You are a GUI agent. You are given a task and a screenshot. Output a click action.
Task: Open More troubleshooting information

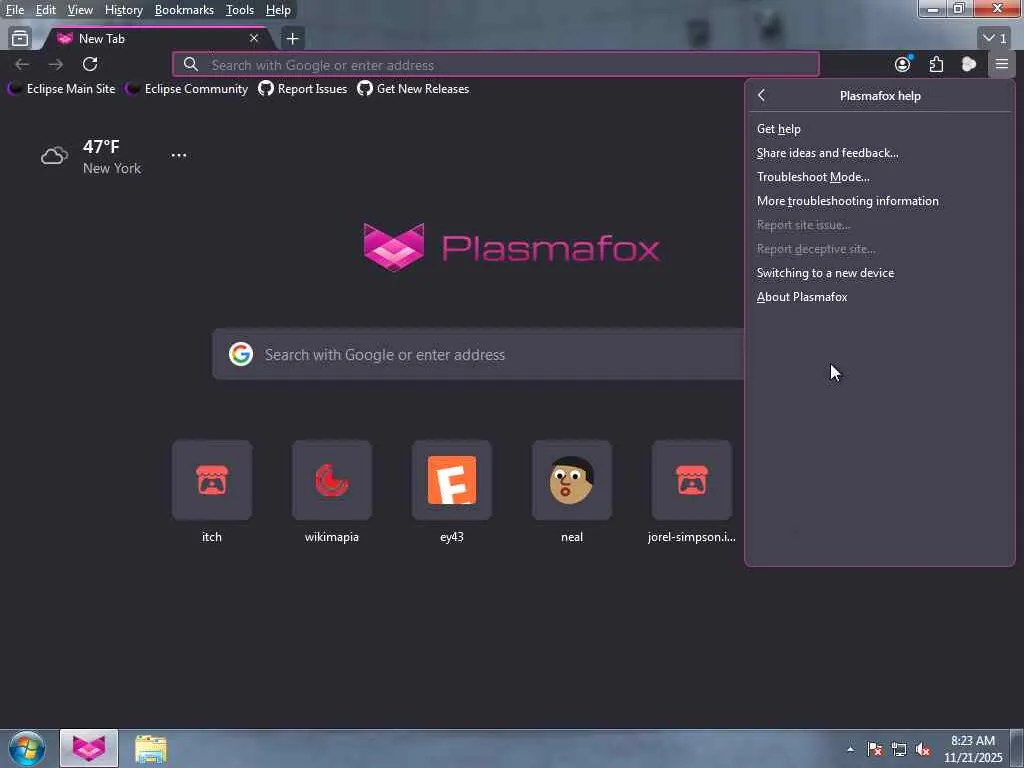coord(880,201)
